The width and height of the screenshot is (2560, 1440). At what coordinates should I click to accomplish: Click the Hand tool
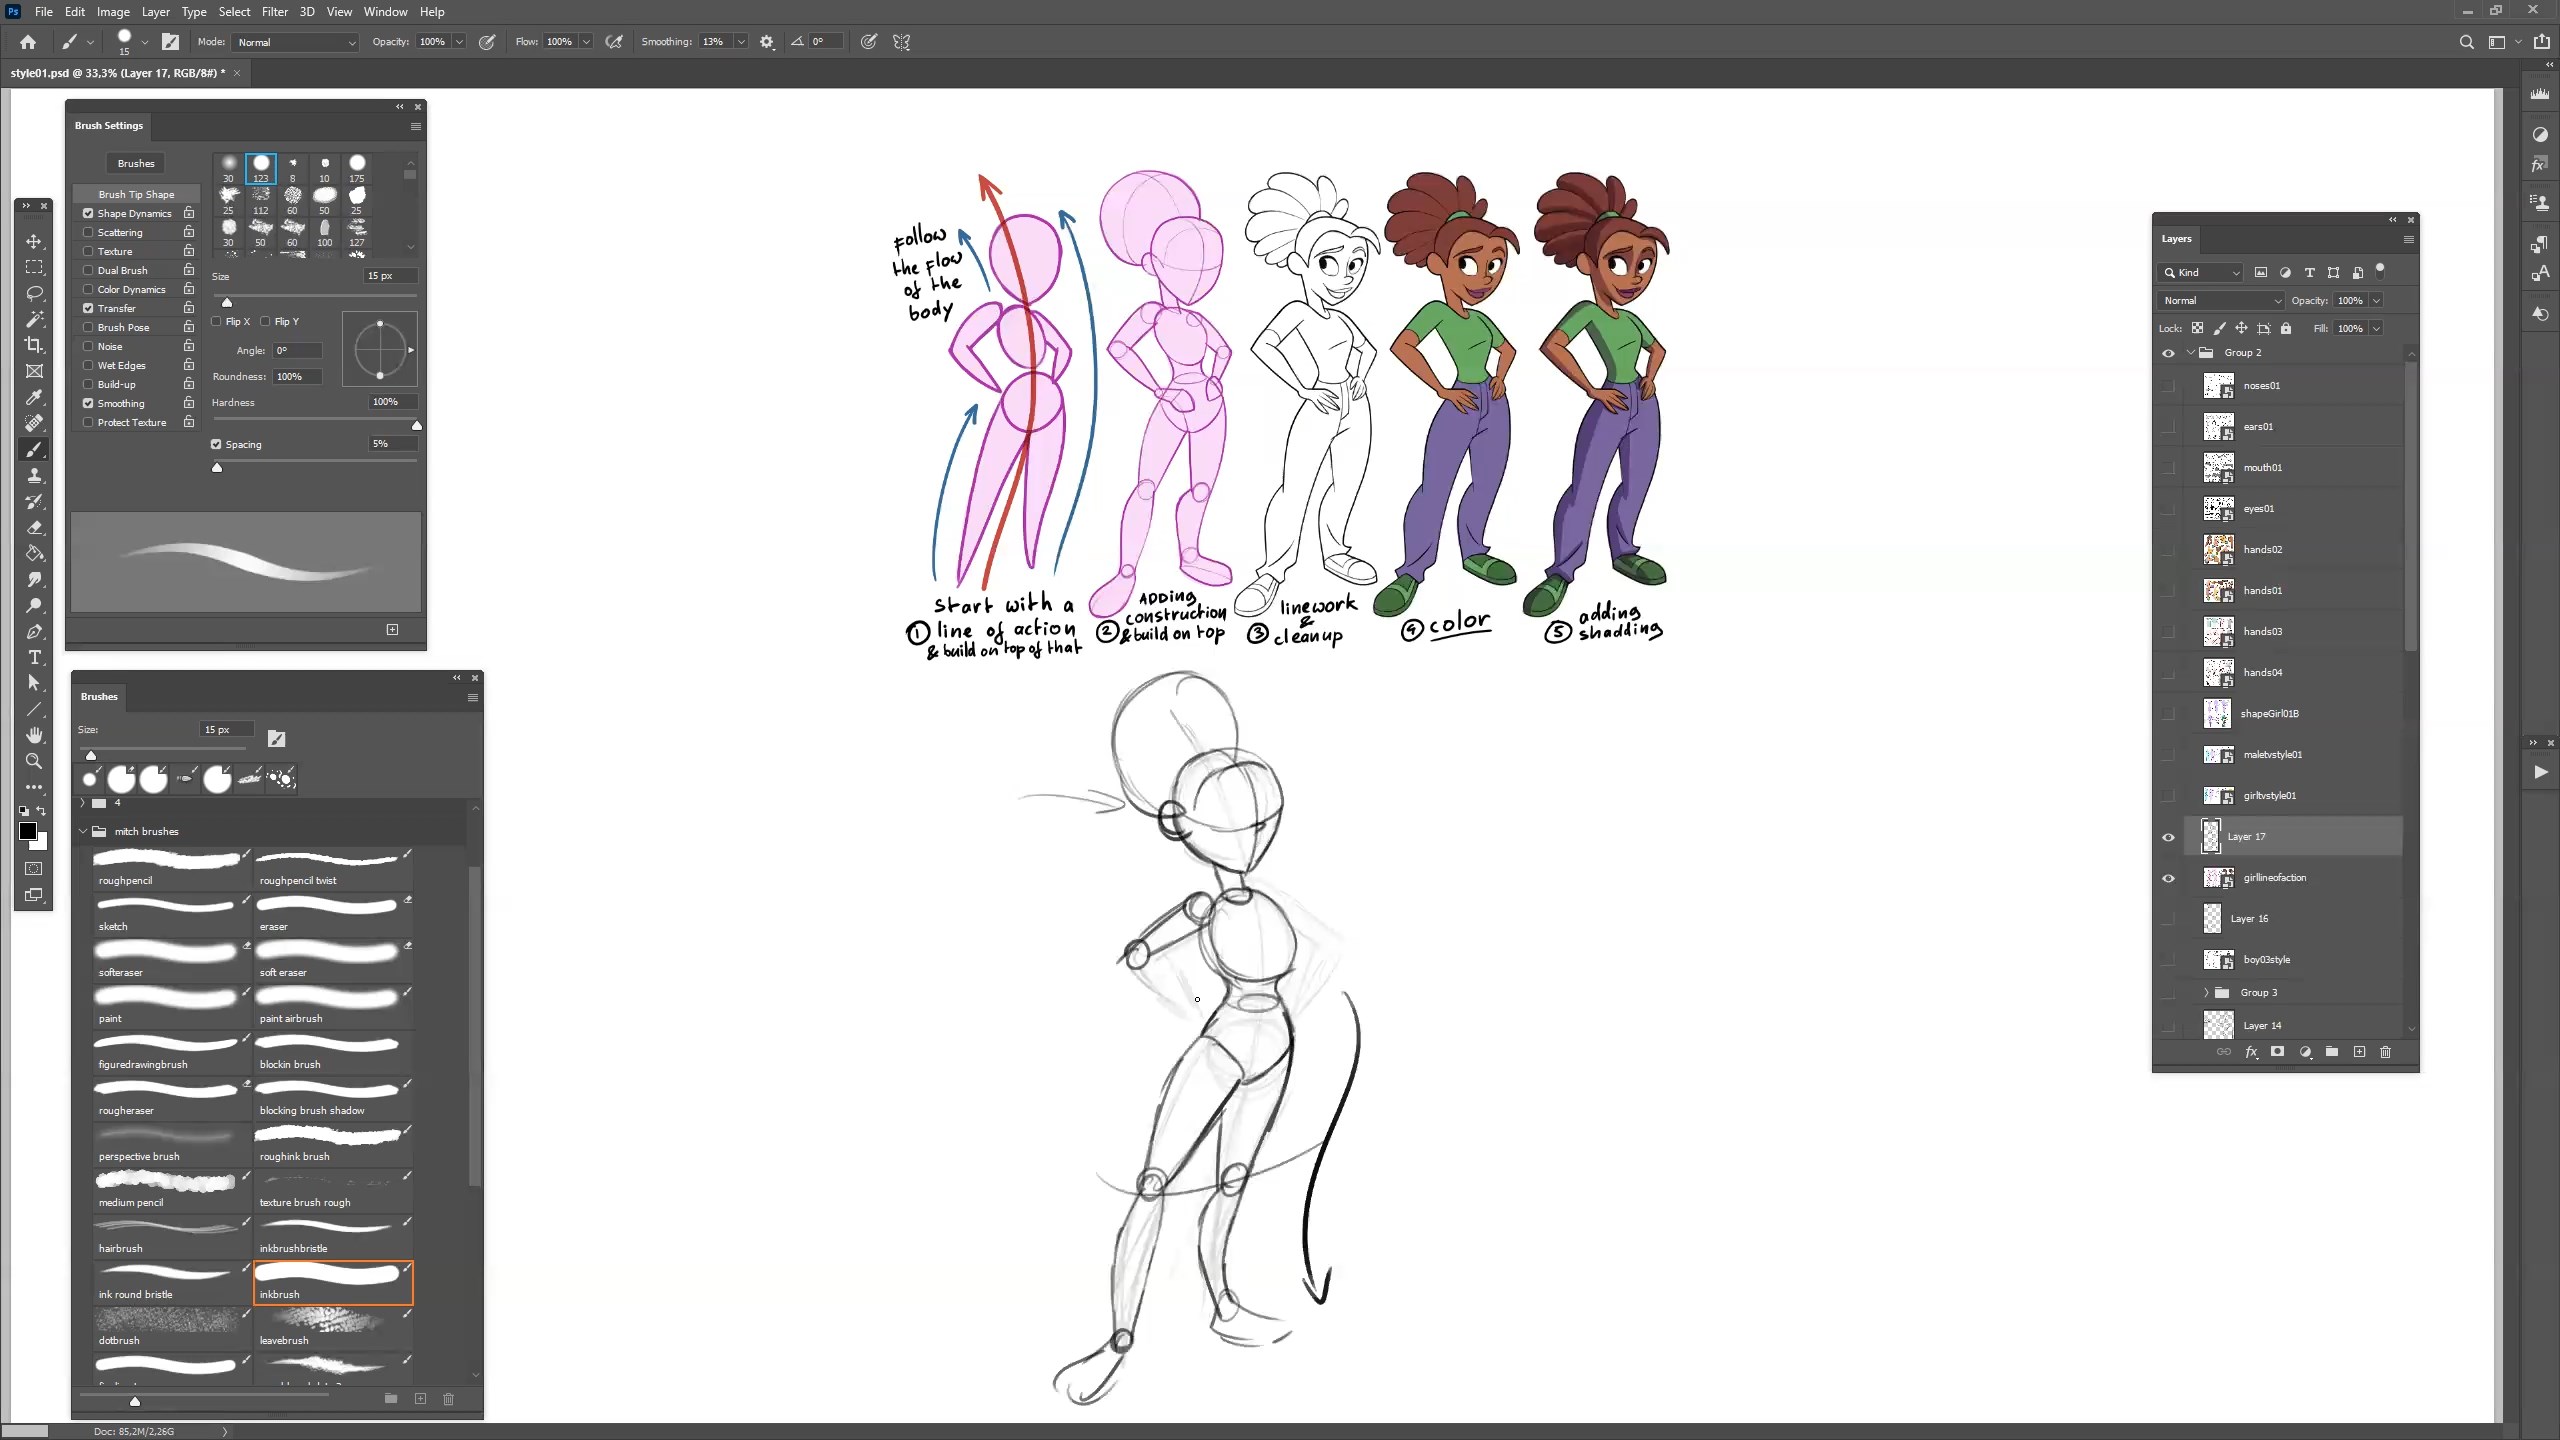coord(34,735)
